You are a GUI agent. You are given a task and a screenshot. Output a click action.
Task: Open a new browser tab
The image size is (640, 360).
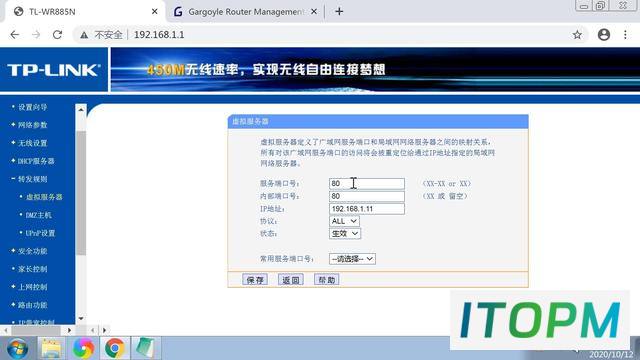click(x=339, y=11)
